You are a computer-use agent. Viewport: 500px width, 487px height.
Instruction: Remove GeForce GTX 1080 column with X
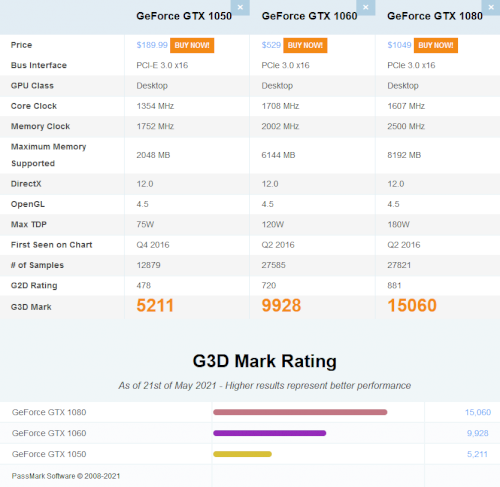pyautogui.click(x=491, y=7)
